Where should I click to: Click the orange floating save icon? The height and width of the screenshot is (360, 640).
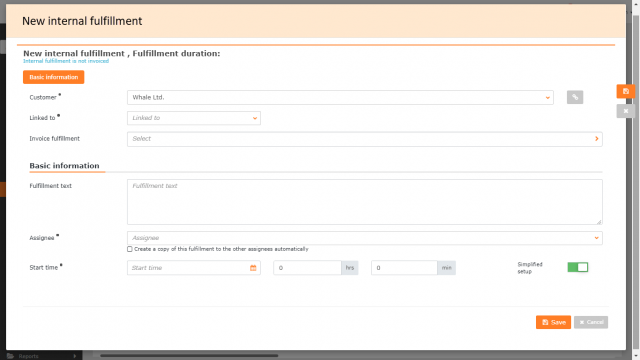(x=625, y=91)
